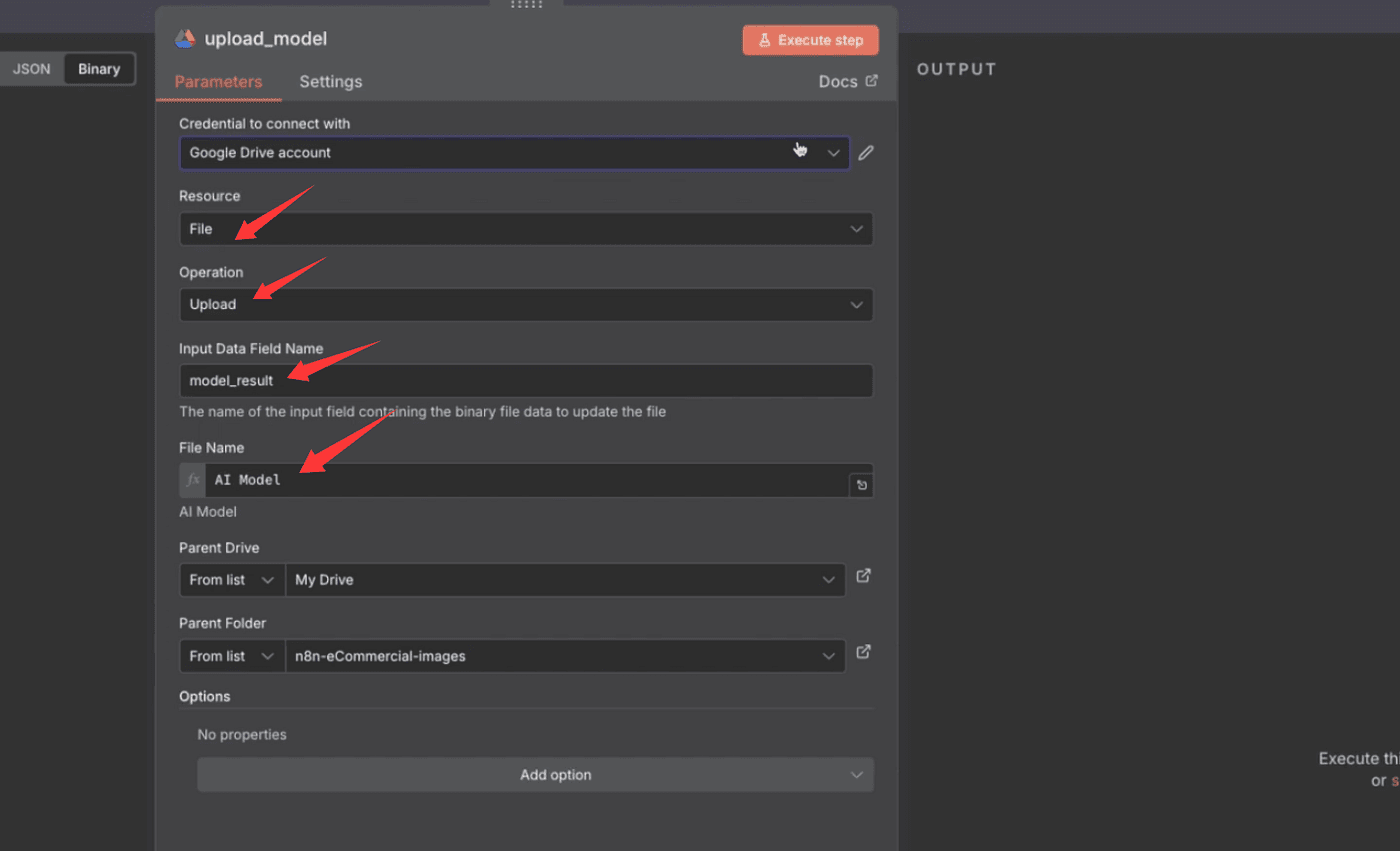Open Parent Folder external link icon
1400x851 pixels.
click(864, 652)
